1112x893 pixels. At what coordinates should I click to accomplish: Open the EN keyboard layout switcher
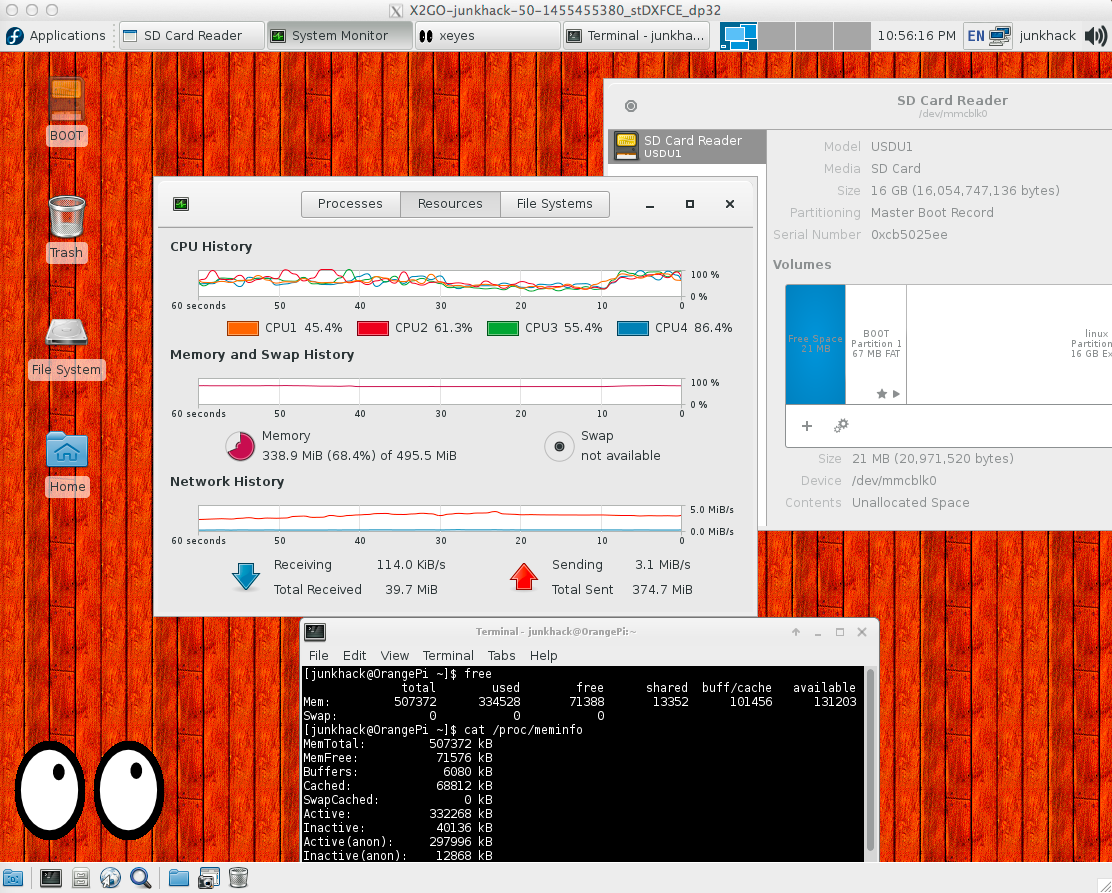[976, 35]
